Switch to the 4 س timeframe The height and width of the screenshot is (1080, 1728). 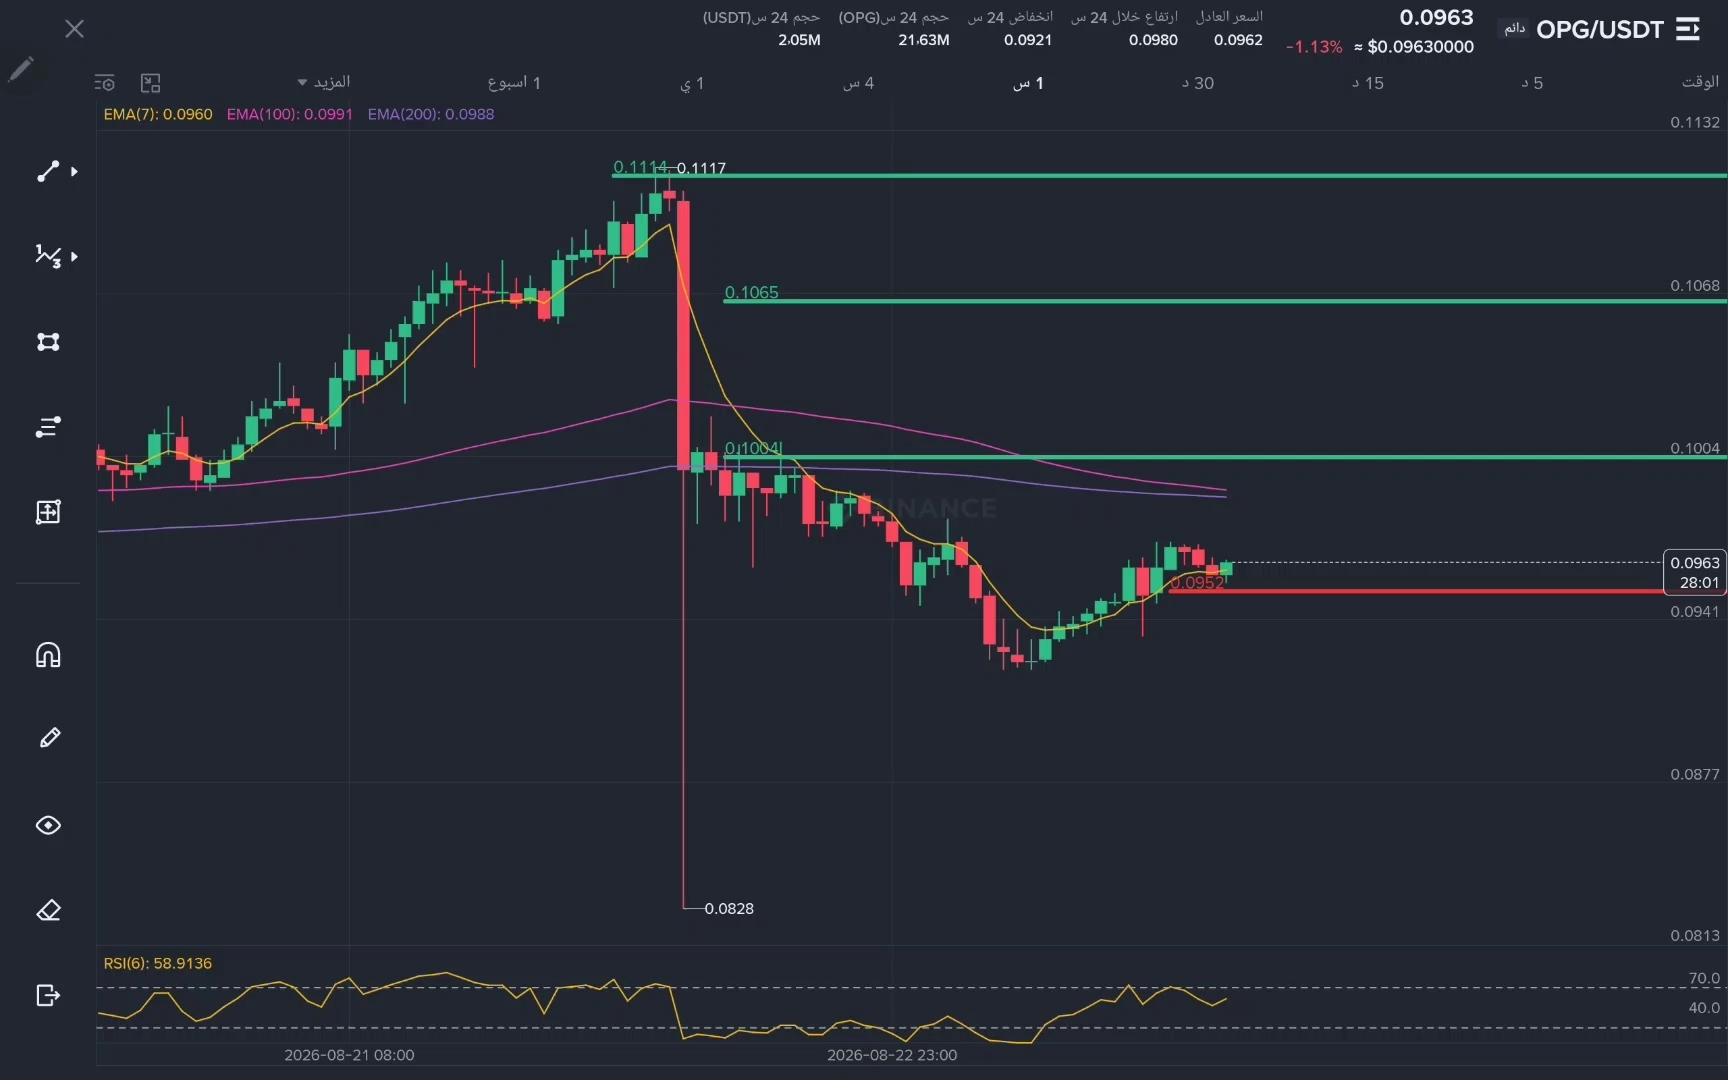858,83
